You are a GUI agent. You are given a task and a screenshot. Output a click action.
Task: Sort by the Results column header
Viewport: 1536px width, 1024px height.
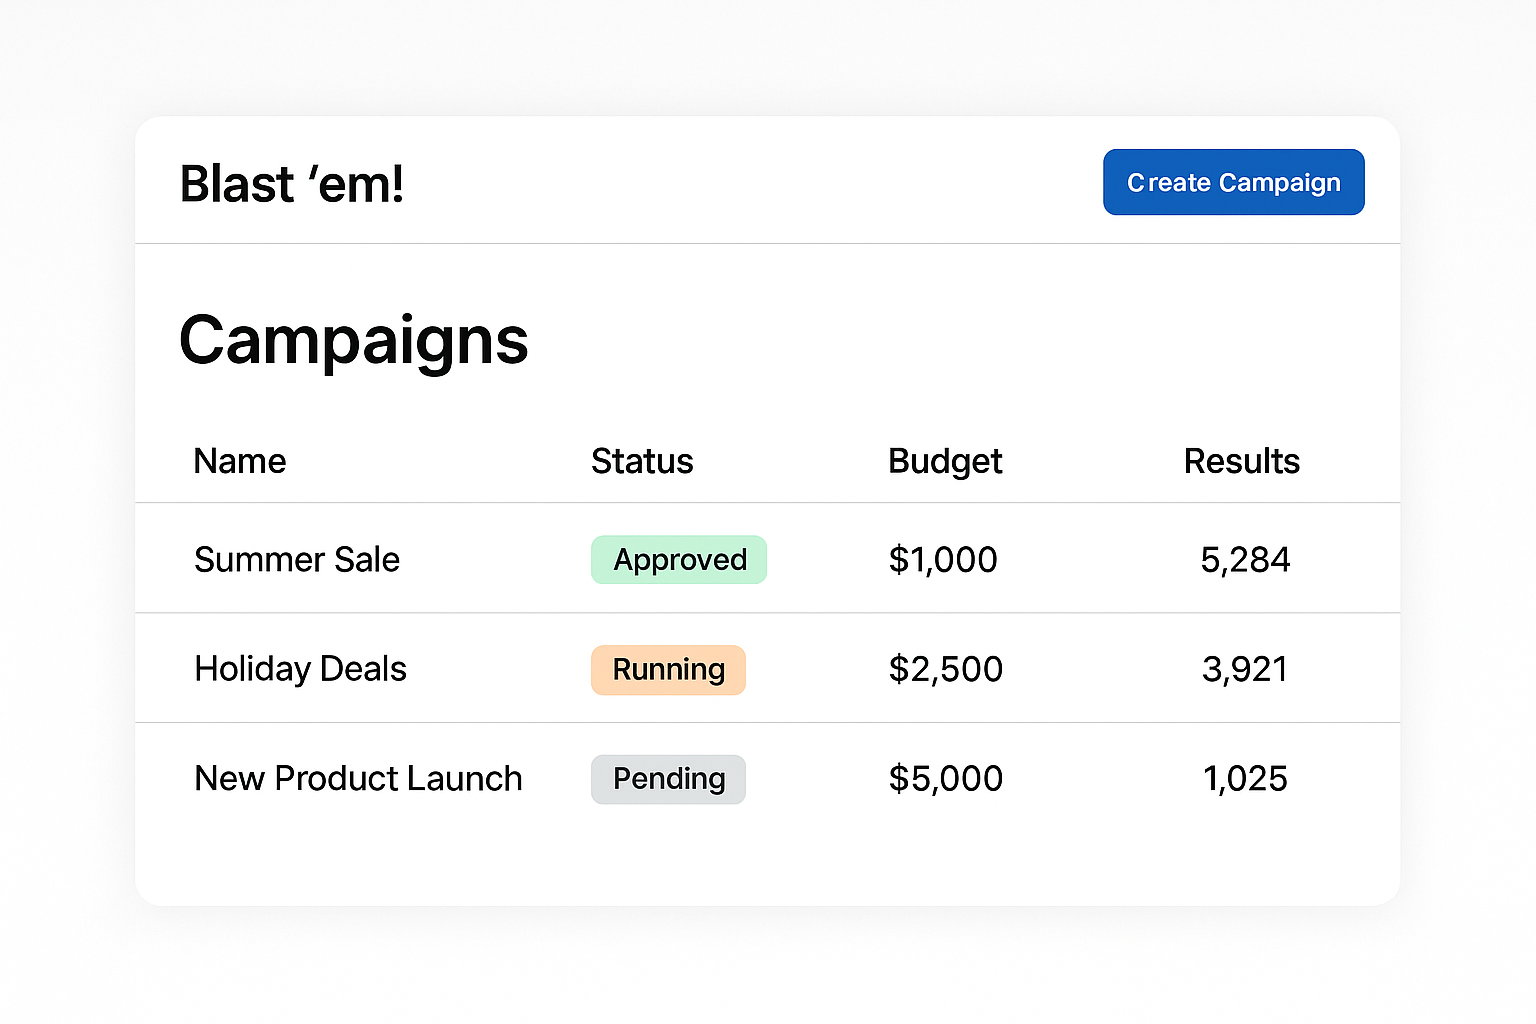click(1241, 461)
